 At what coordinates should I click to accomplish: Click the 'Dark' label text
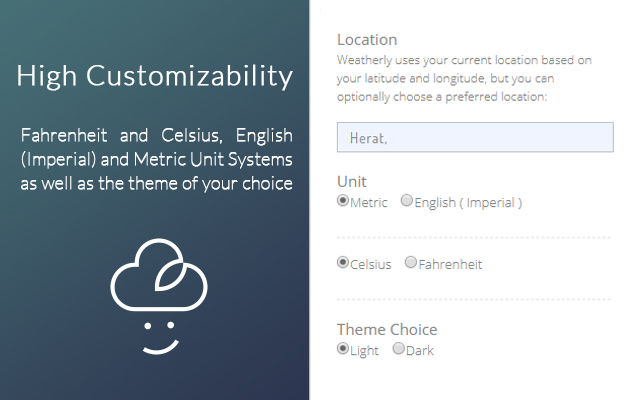coord(421,351)
